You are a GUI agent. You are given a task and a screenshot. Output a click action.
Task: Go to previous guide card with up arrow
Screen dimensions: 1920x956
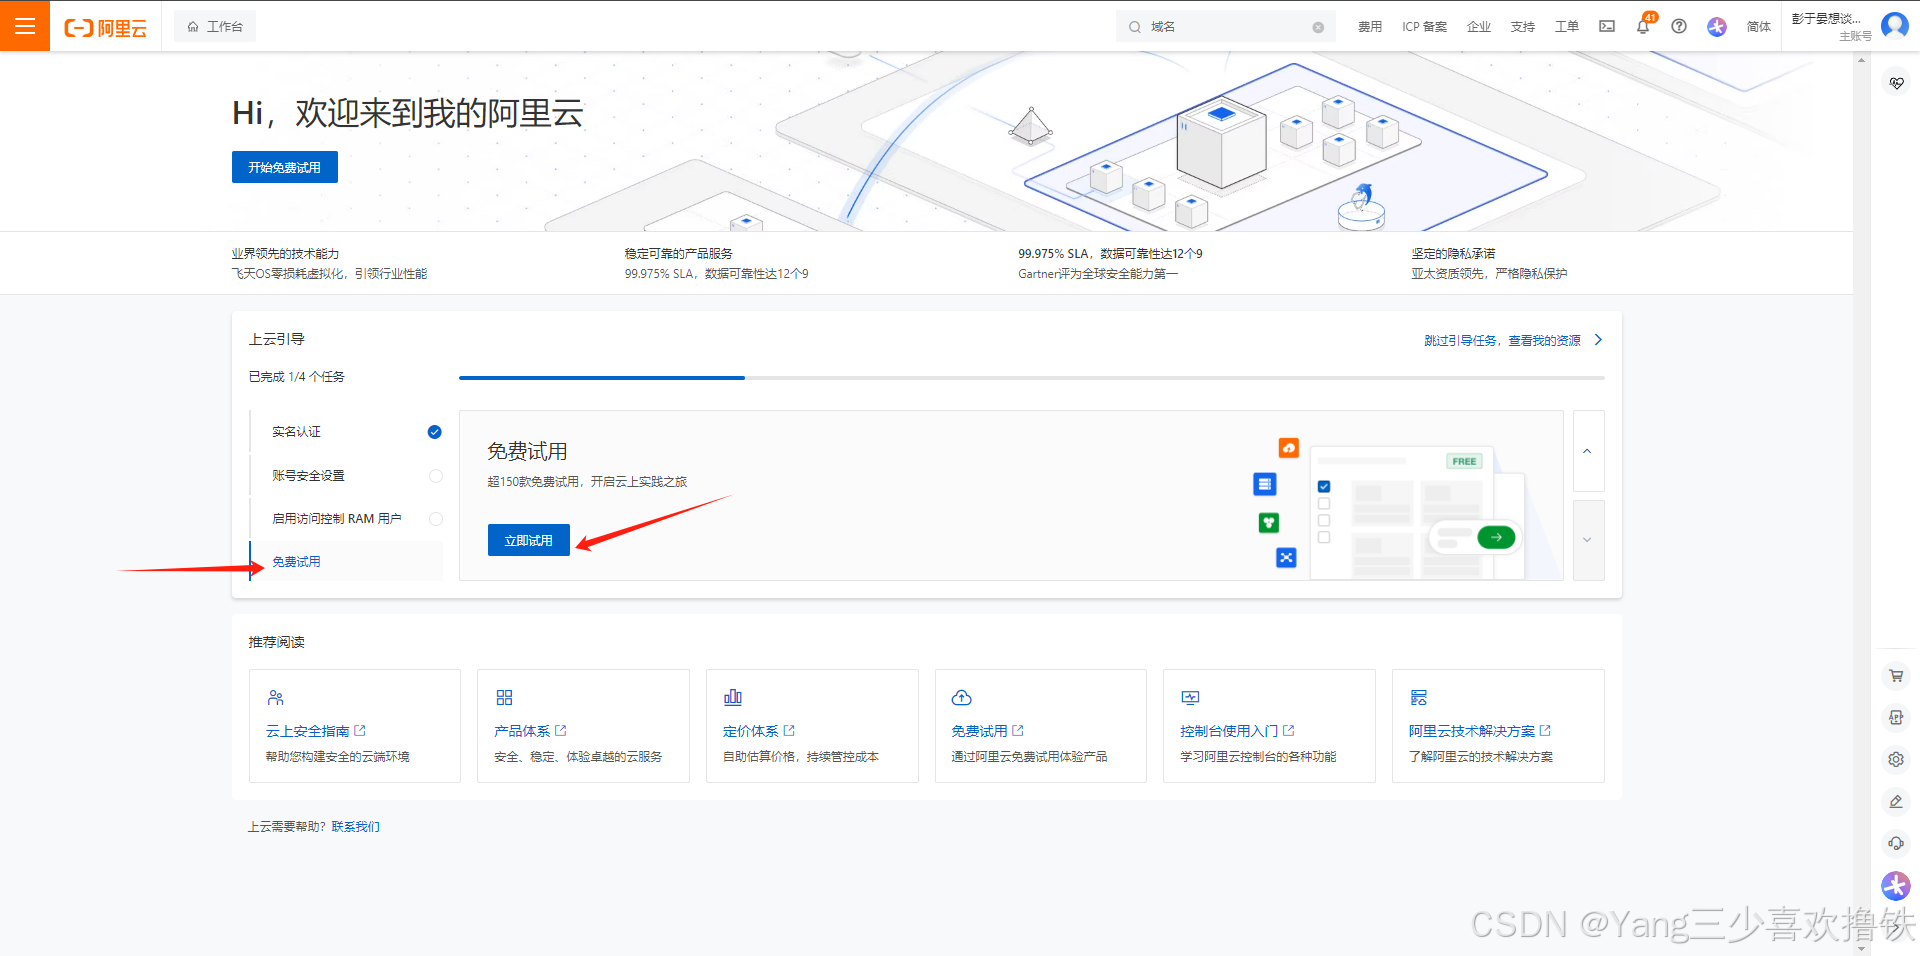coord(1588,451)
